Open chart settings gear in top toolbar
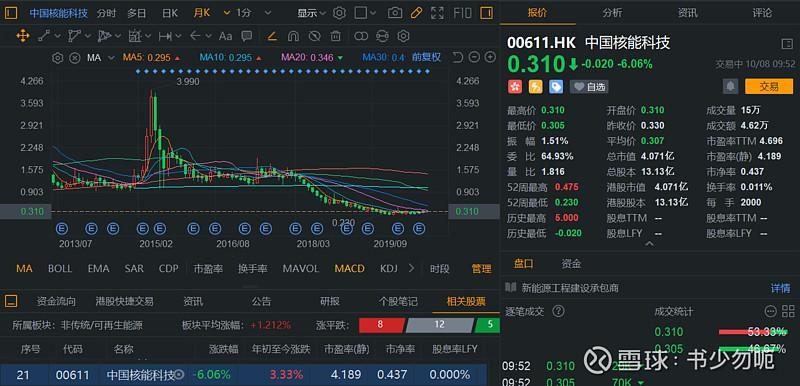The image size is (800, 386). pyautogui.click(x=339, y=13)
